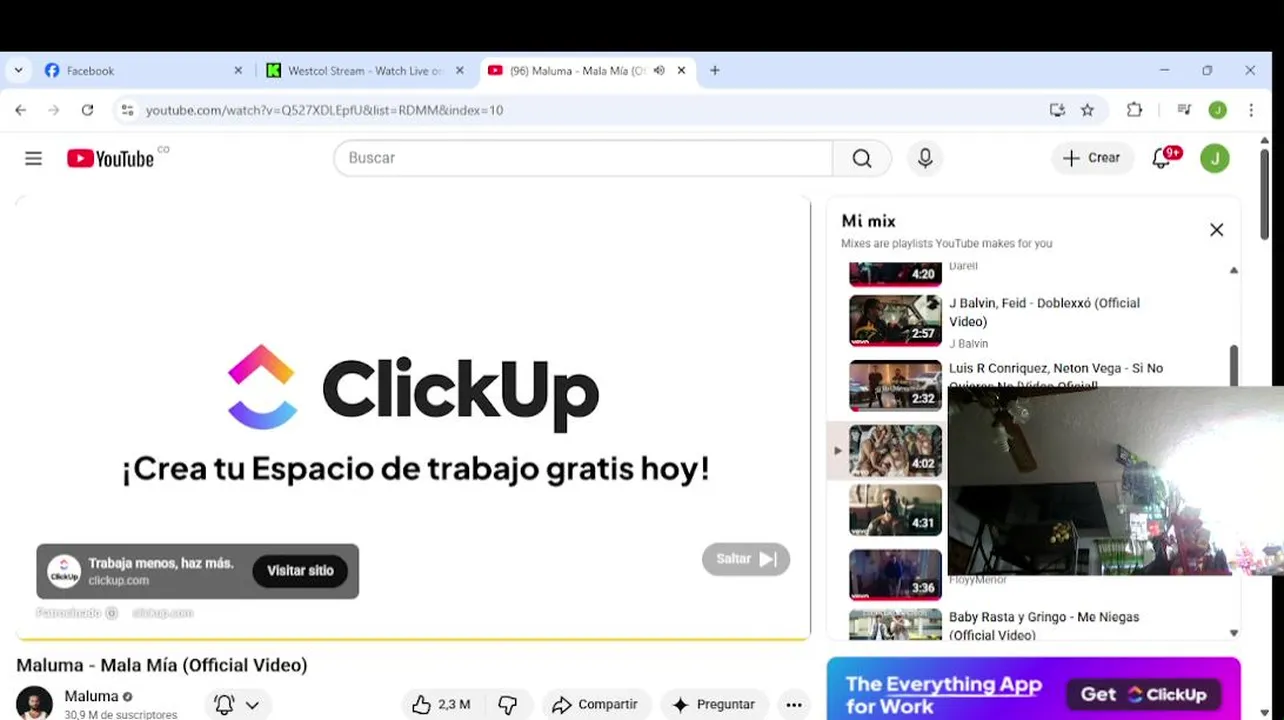Image resolution: width=1284 pixels, height=720 pixels.
Task: Close the Maluma YouTube tab
Action: pos(681,71)
